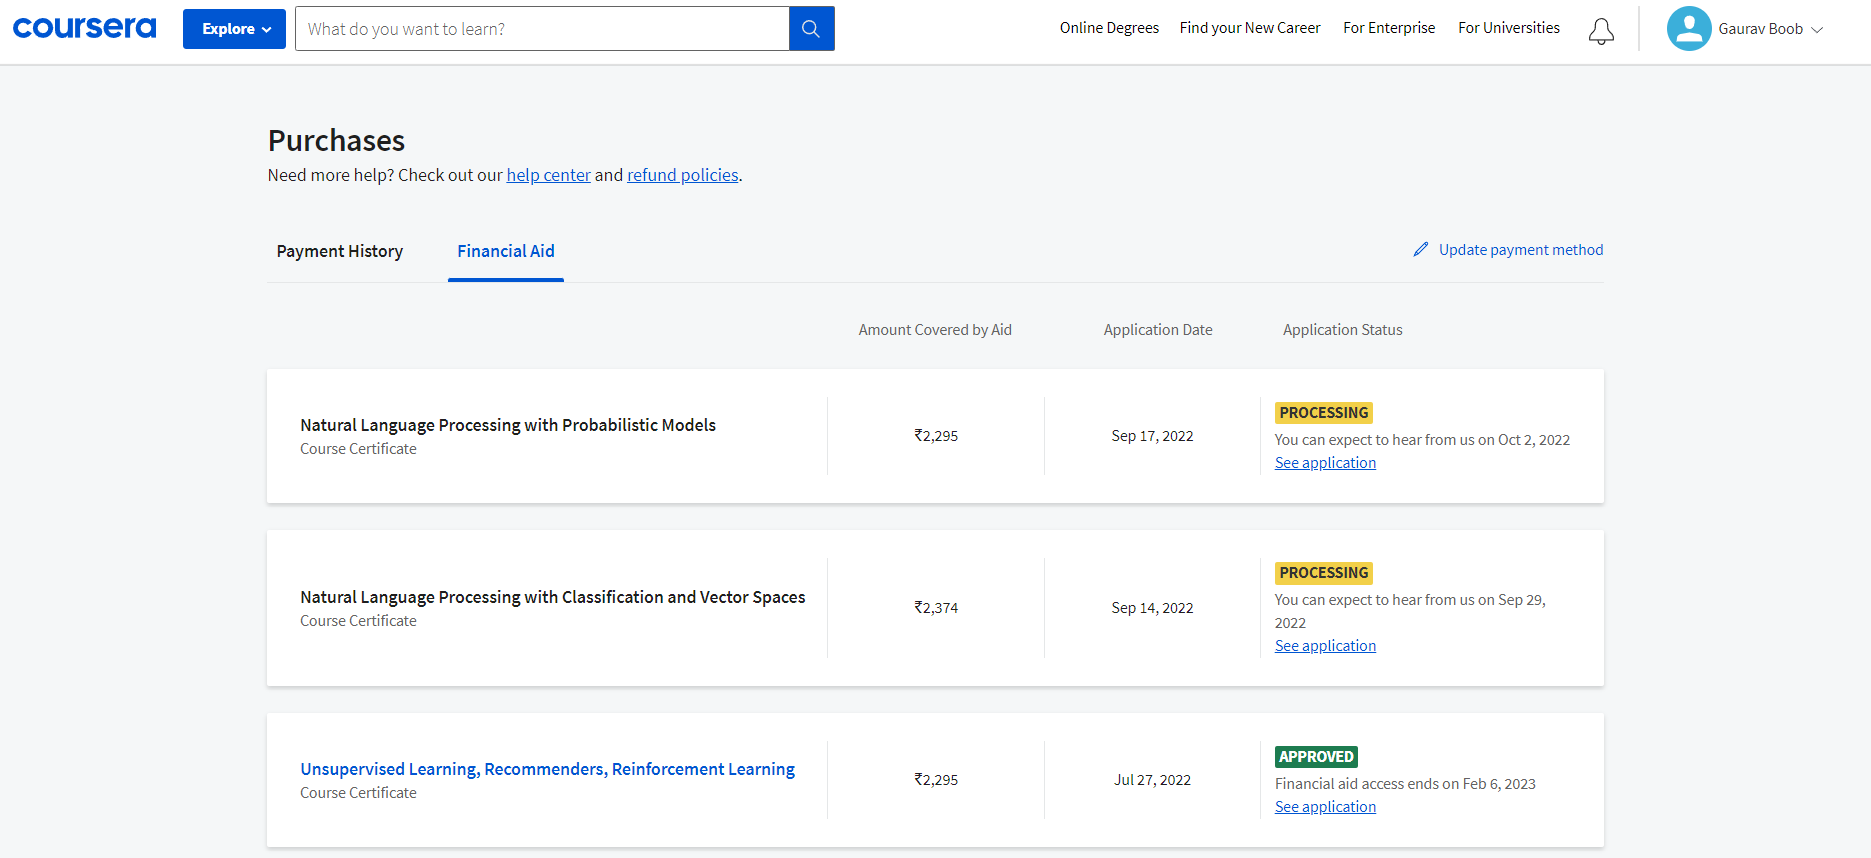Open the refund policies link
1871x858 pixels.
pyautogui.click(x=682, y=175)
